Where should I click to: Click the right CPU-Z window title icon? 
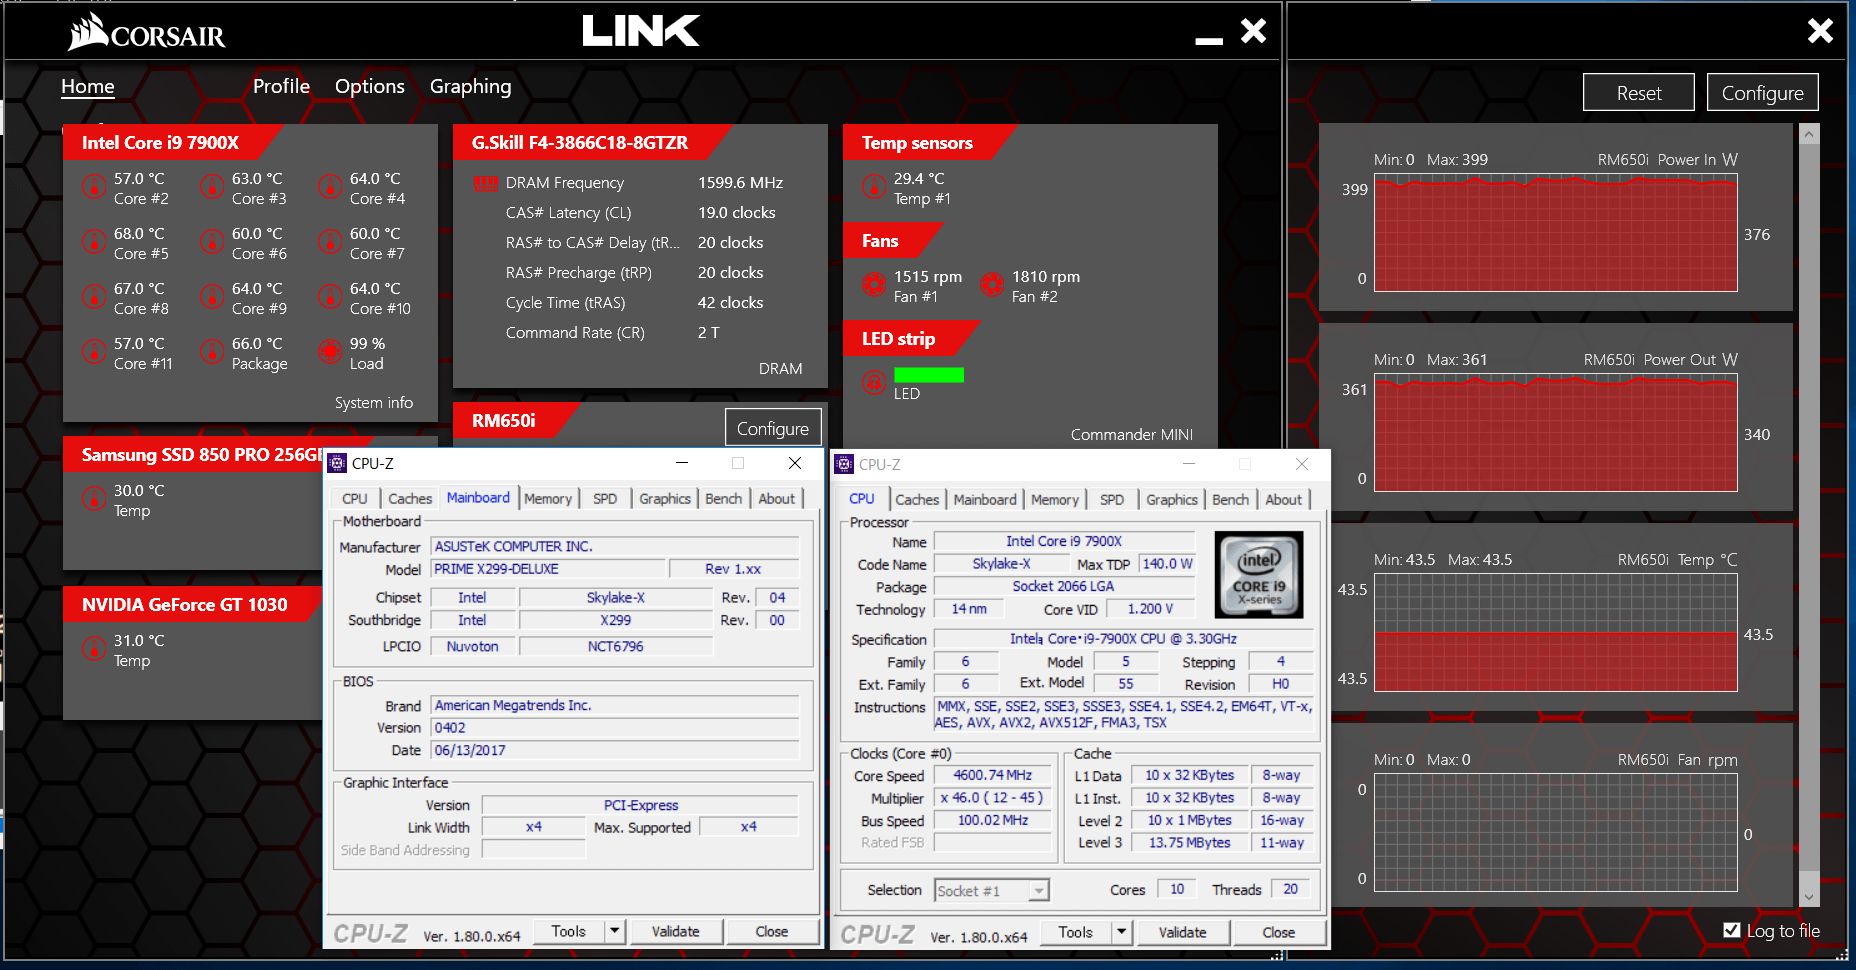coord(844,464)
